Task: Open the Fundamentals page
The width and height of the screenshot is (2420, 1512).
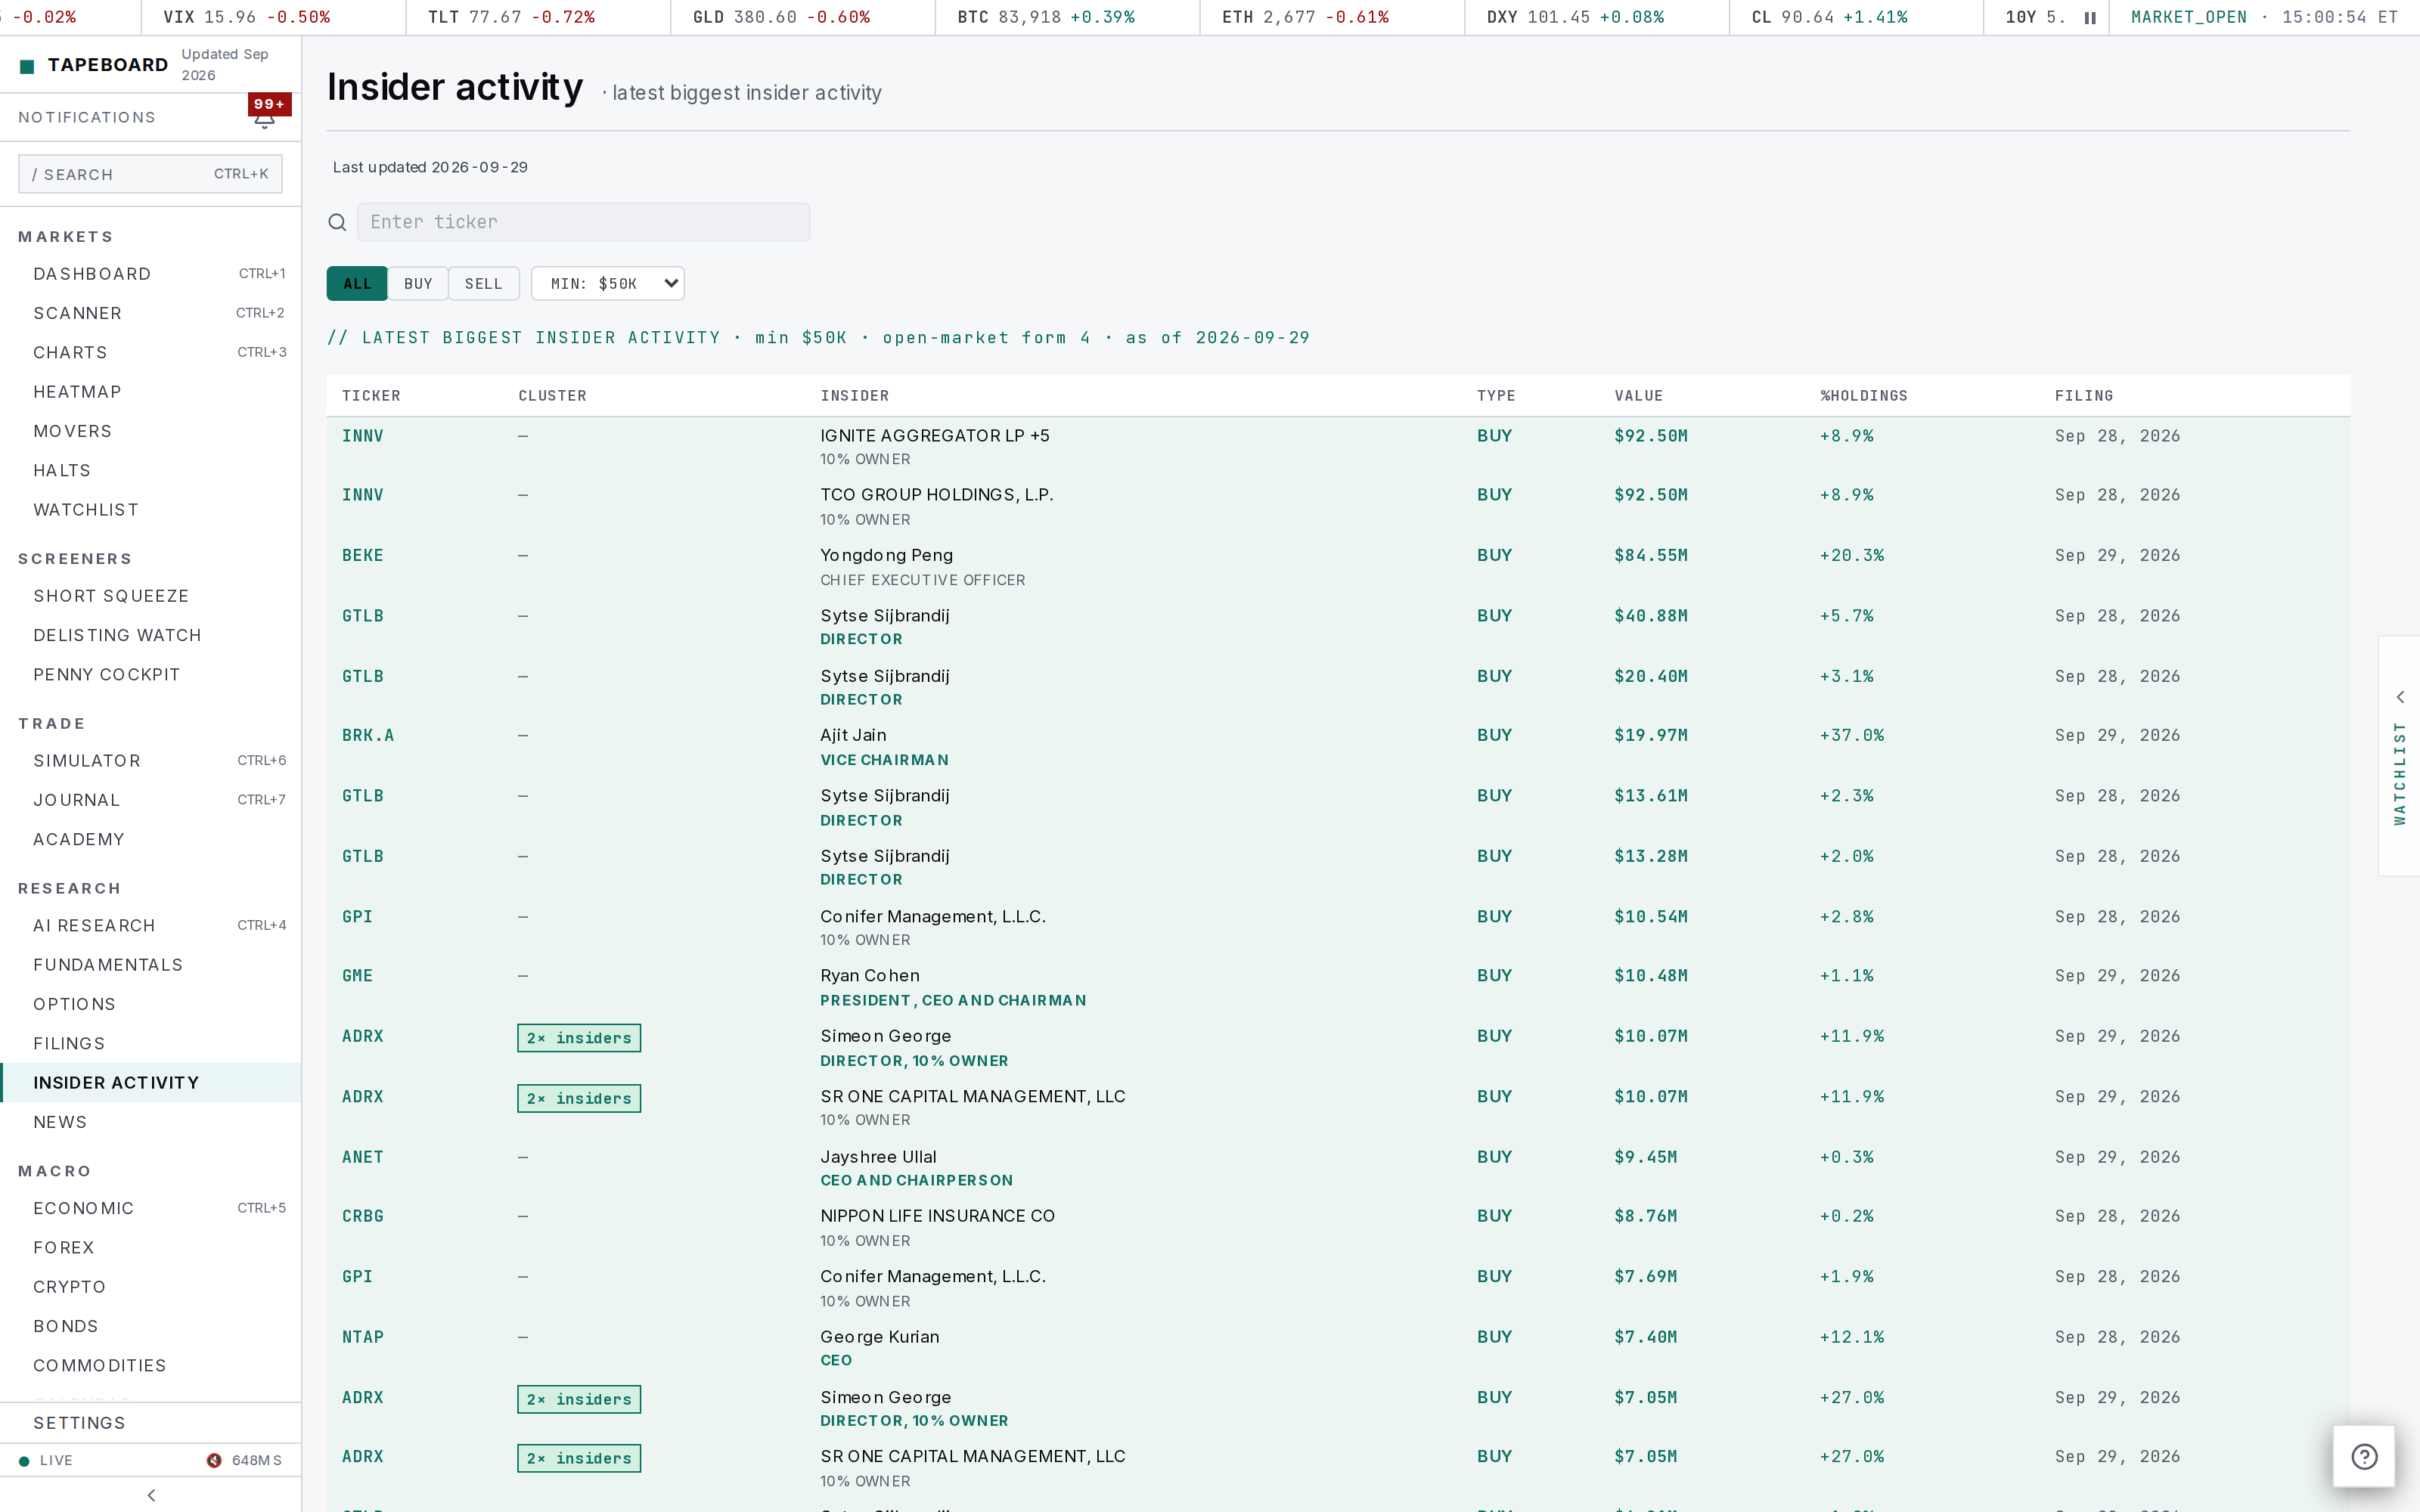Action: (x=150, y=965)
